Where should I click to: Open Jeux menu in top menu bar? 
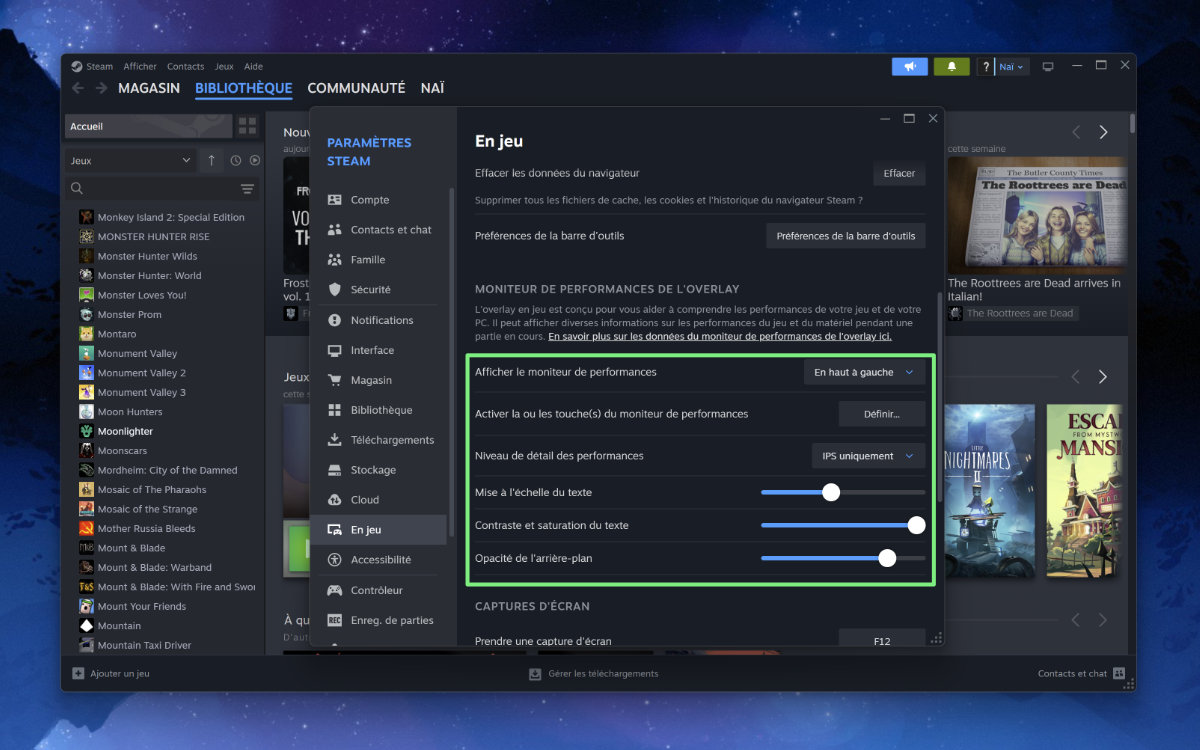click(224, 67)
